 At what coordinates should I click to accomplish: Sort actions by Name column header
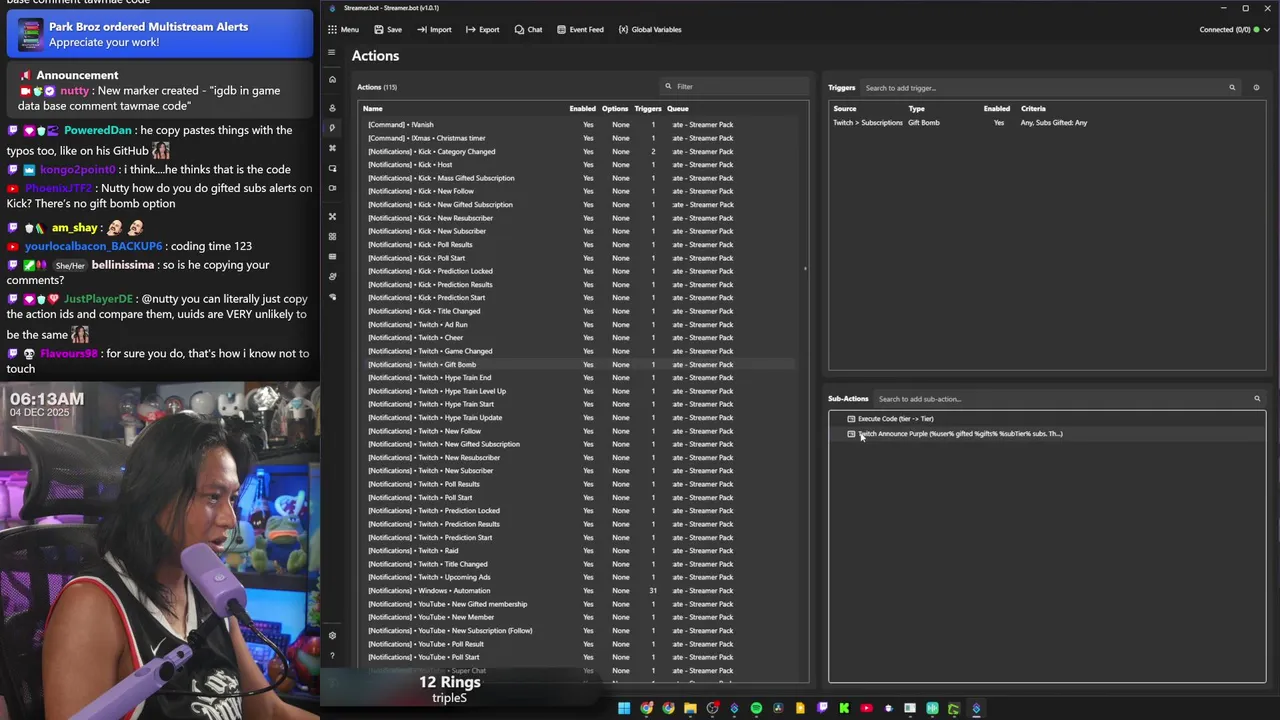[372, 108]
